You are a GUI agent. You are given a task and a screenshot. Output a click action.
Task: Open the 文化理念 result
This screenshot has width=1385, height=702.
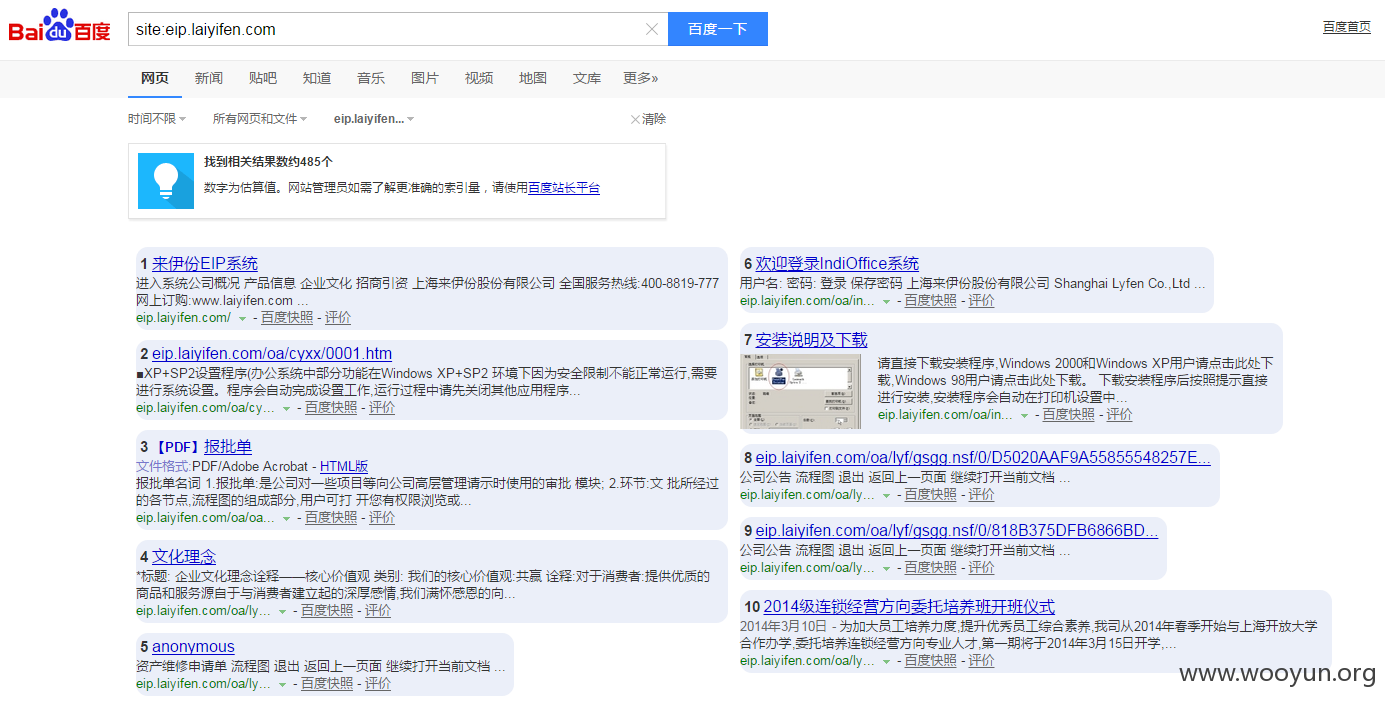coord(184,557)
